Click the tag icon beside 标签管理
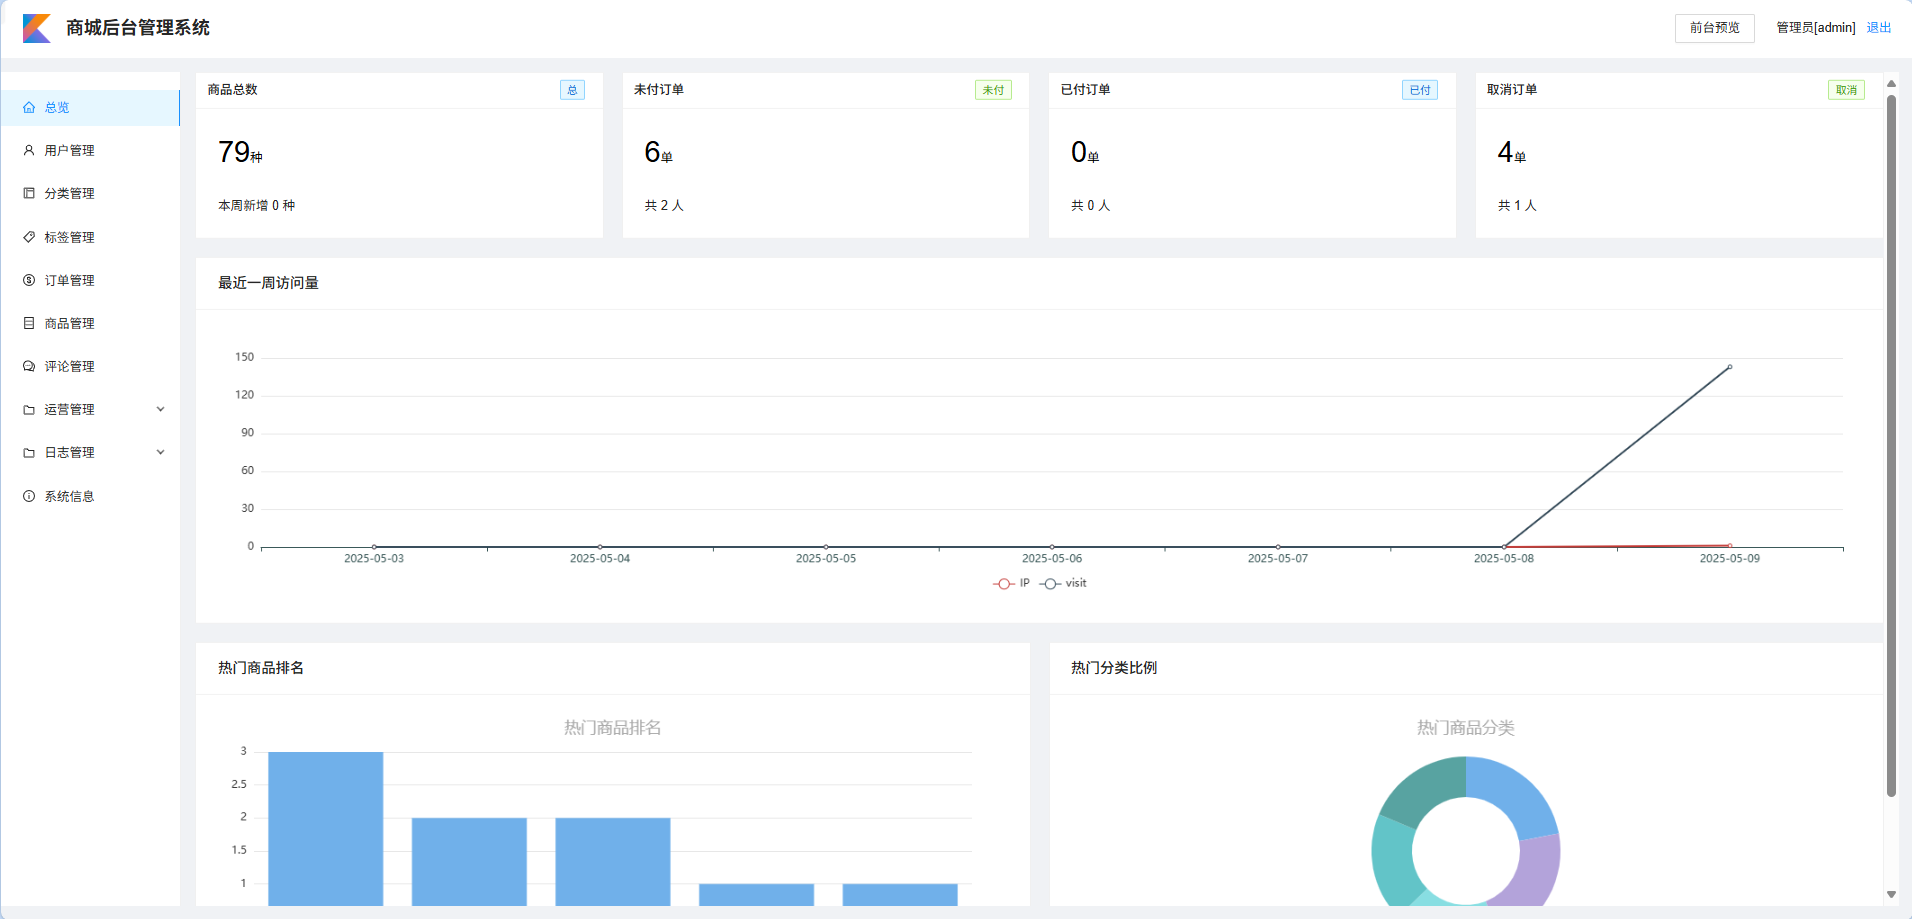 tap(29, 237)
